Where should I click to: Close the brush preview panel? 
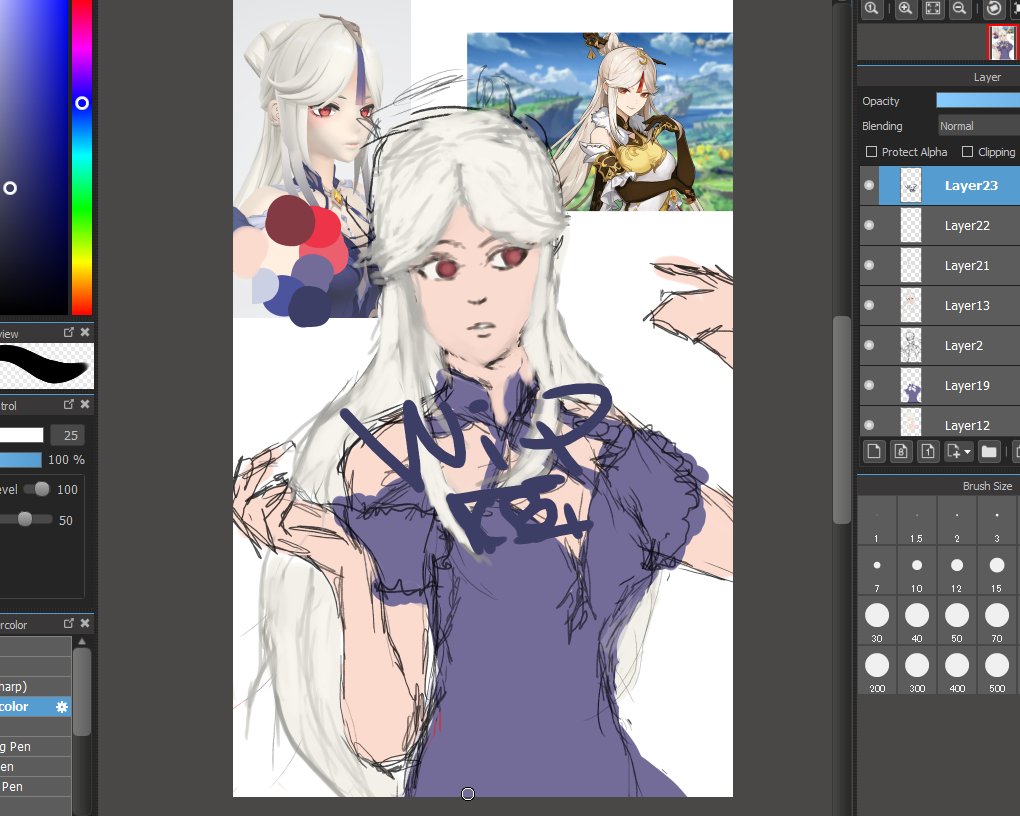pyautogui.click(x=85, y=333)
